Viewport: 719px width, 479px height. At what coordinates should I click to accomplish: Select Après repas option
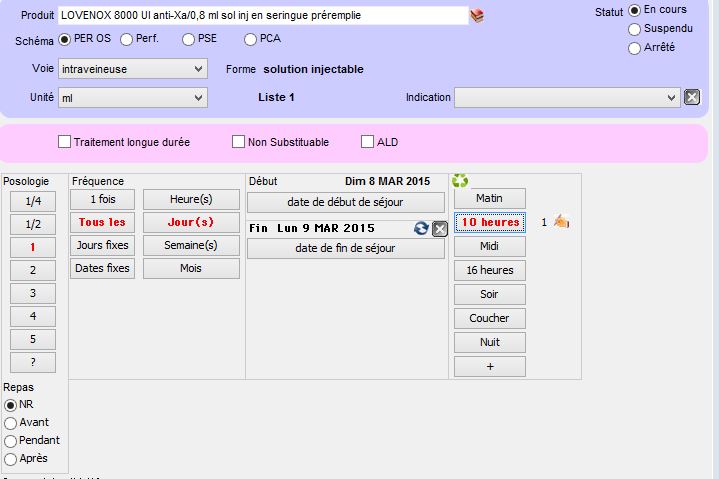coord(10,459)
